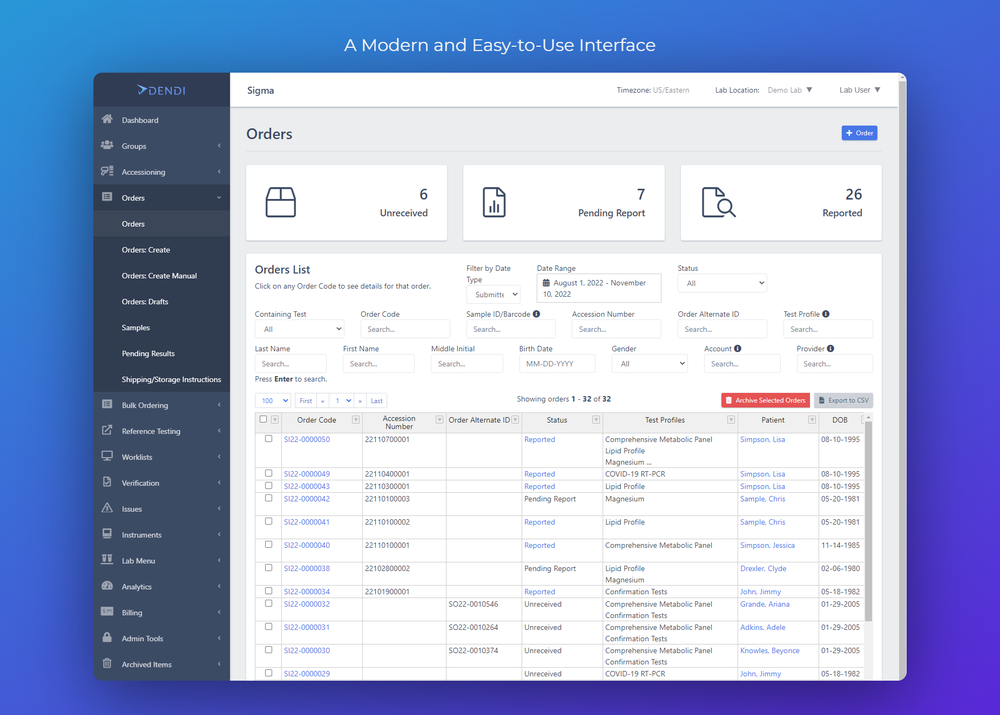
Task: Collapse the Orders sidebar section
Action: click(x=162, y=198)
